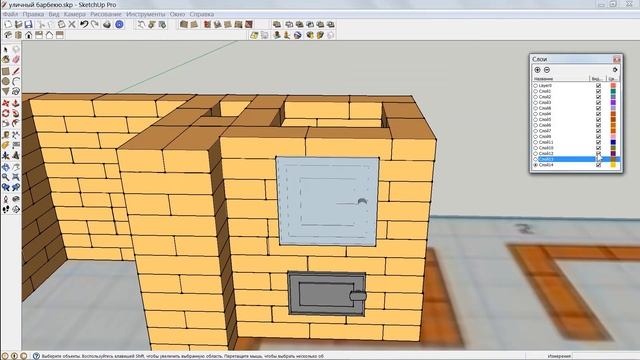Screen dimensions: 640x360
Task: Select the Слой5 layer name
Action: click(x=545, y=120)
